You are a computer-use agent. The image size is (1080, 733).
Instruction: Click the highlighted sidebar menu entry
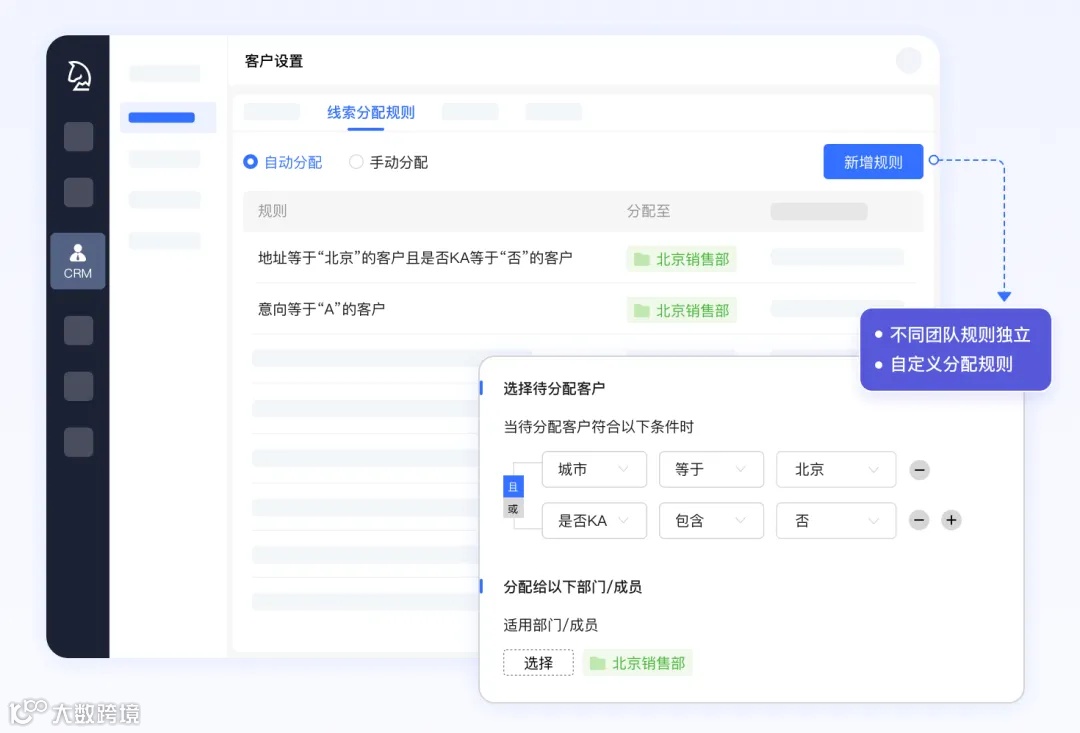pos(168,117)
